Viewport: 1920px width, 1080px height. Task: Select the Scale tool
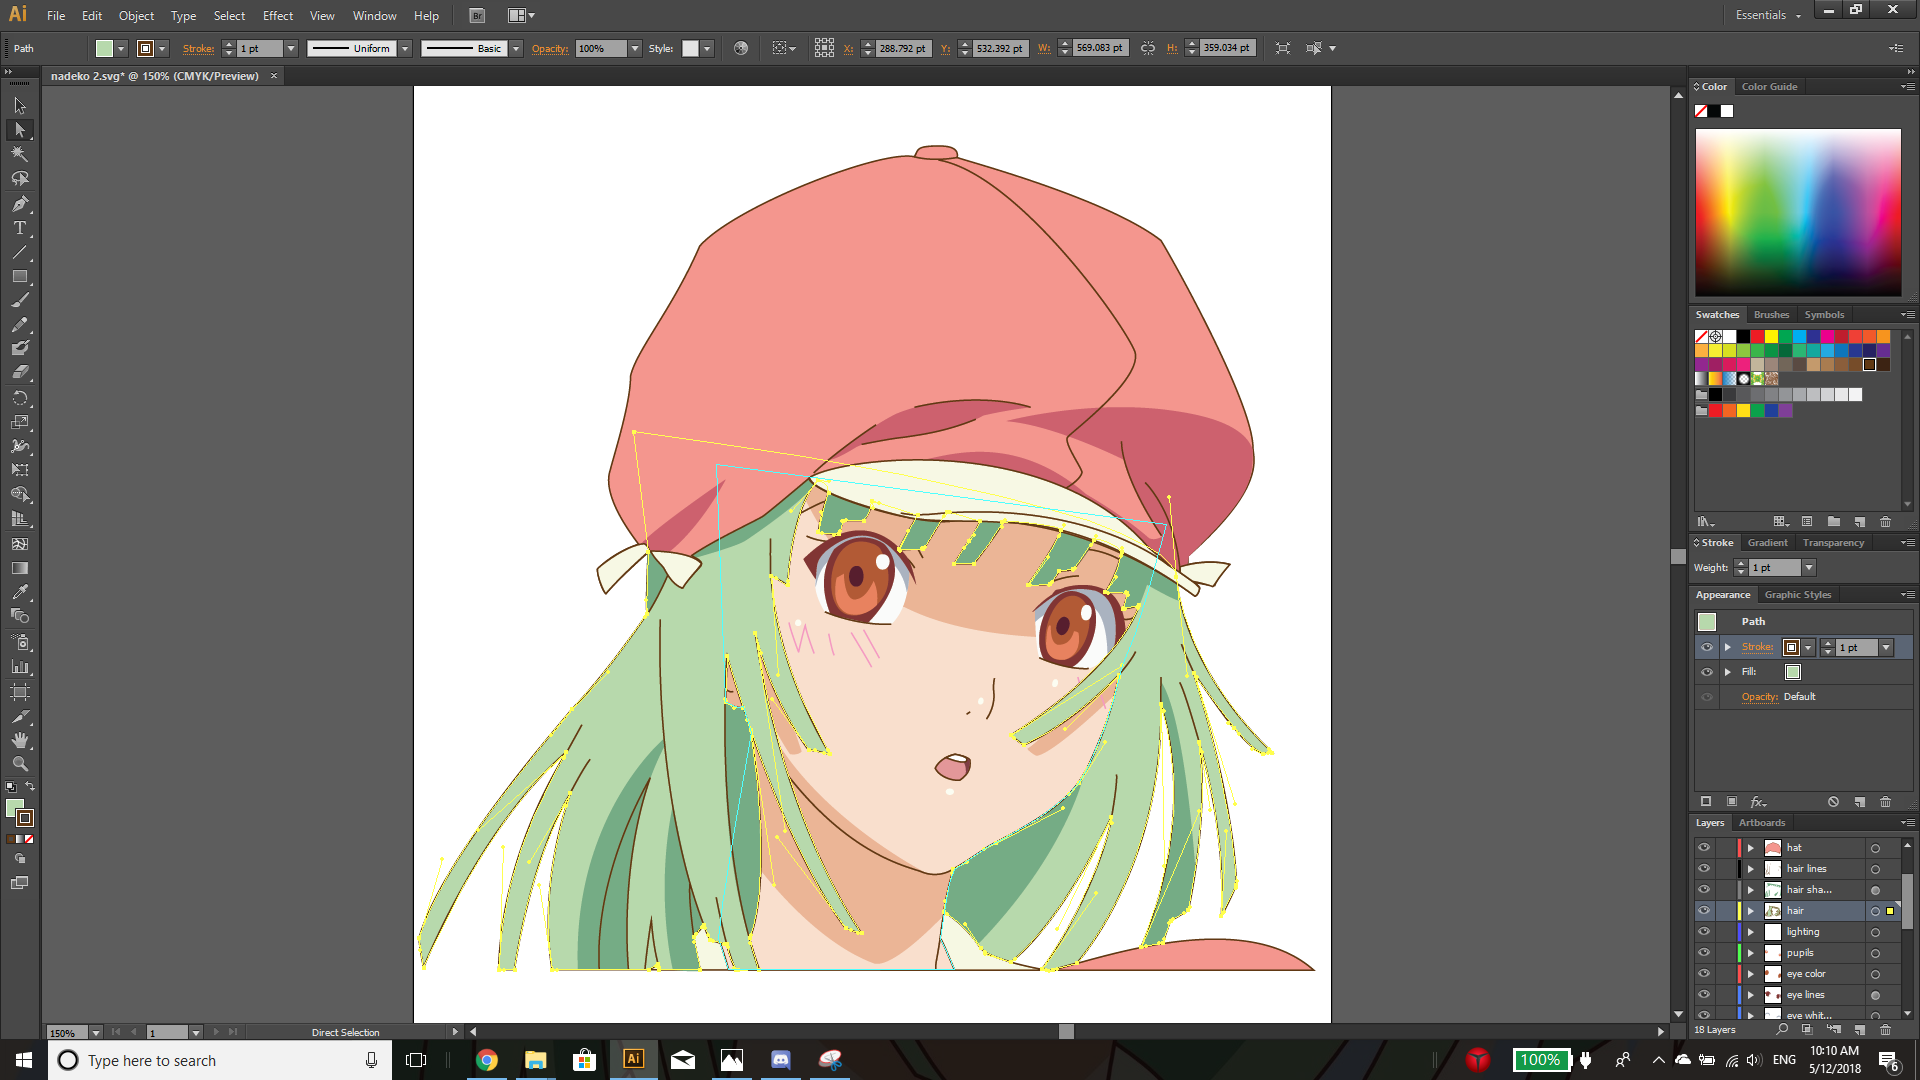point(19,422)
